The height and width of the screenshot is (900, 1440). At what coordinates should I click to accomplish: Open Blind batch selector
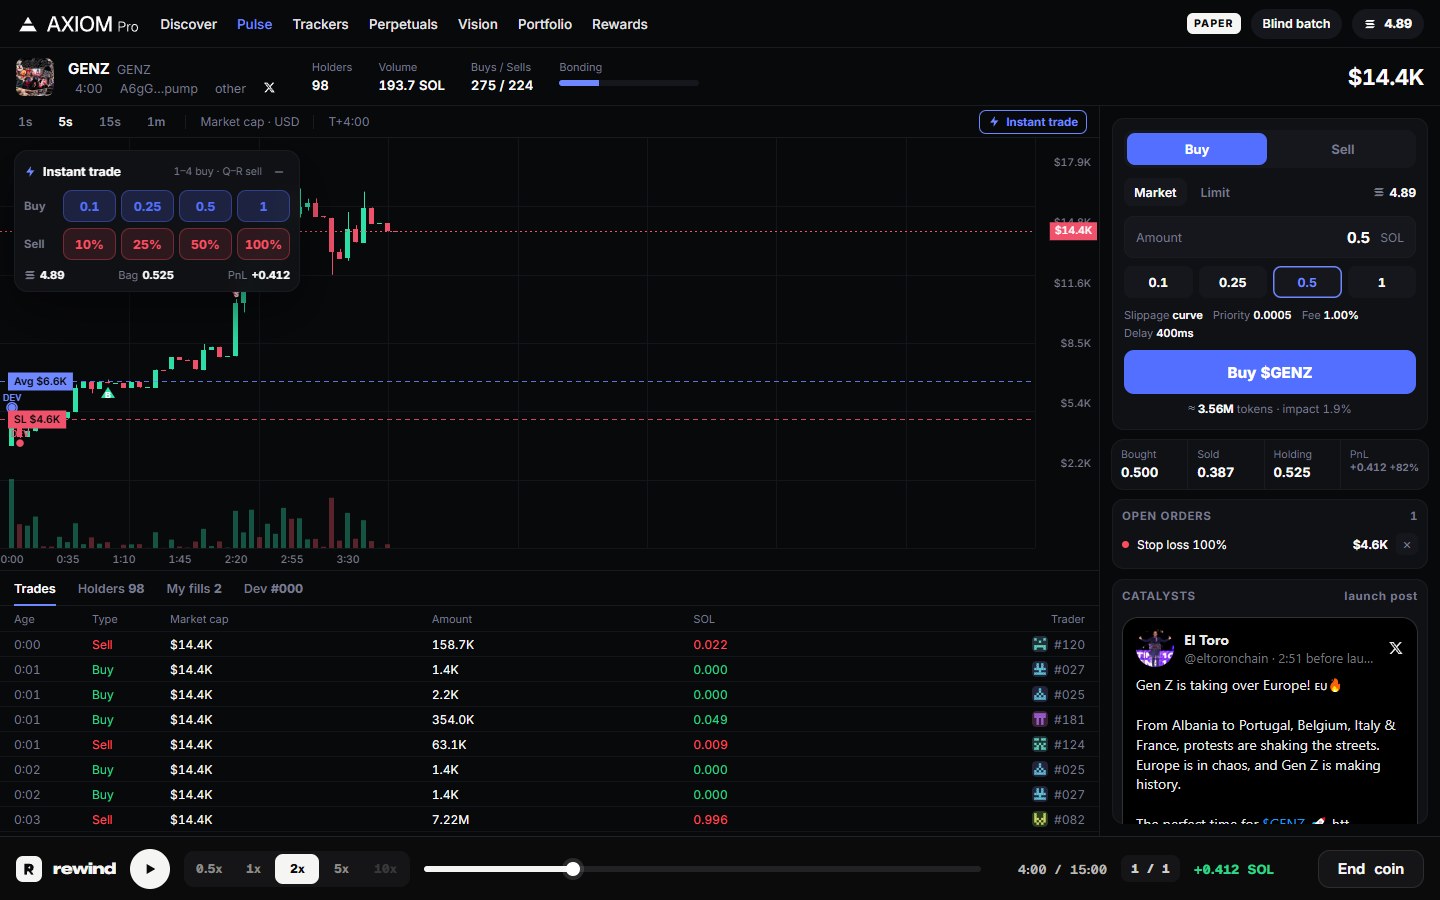[1296, 24]
